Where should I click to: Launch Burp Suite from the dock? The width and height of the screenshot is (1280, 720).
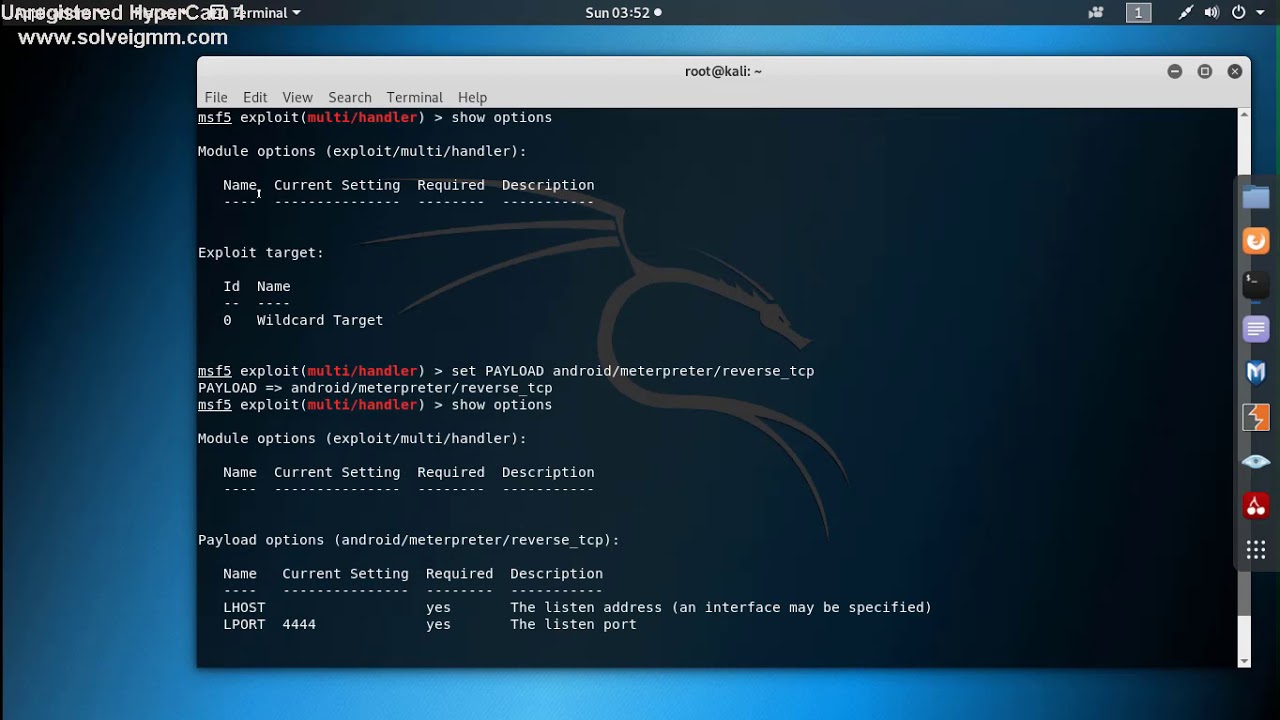(x=1256, y=417)
